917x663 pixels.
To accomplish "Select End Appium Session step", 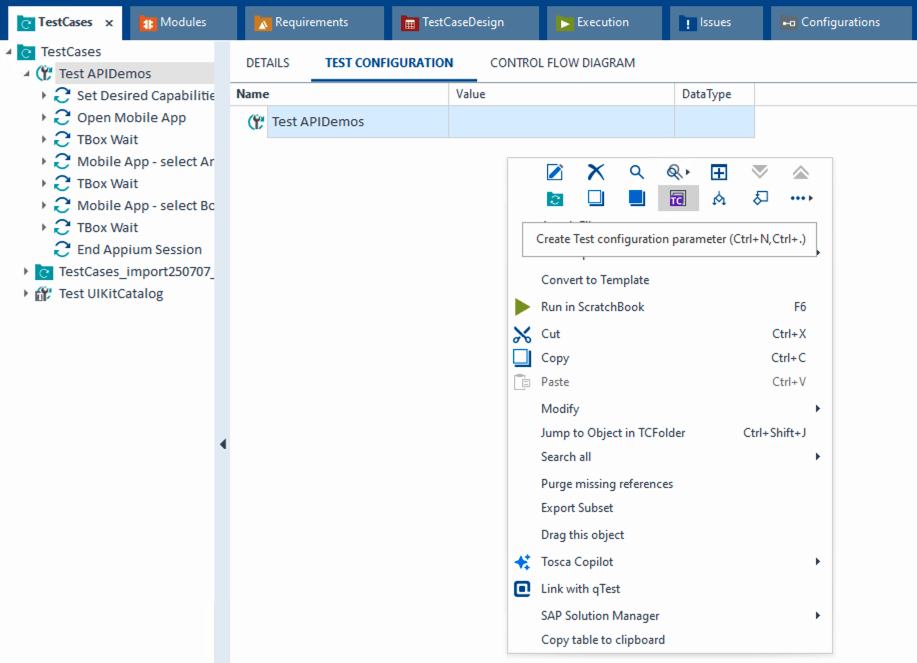I will click(139, 250).
